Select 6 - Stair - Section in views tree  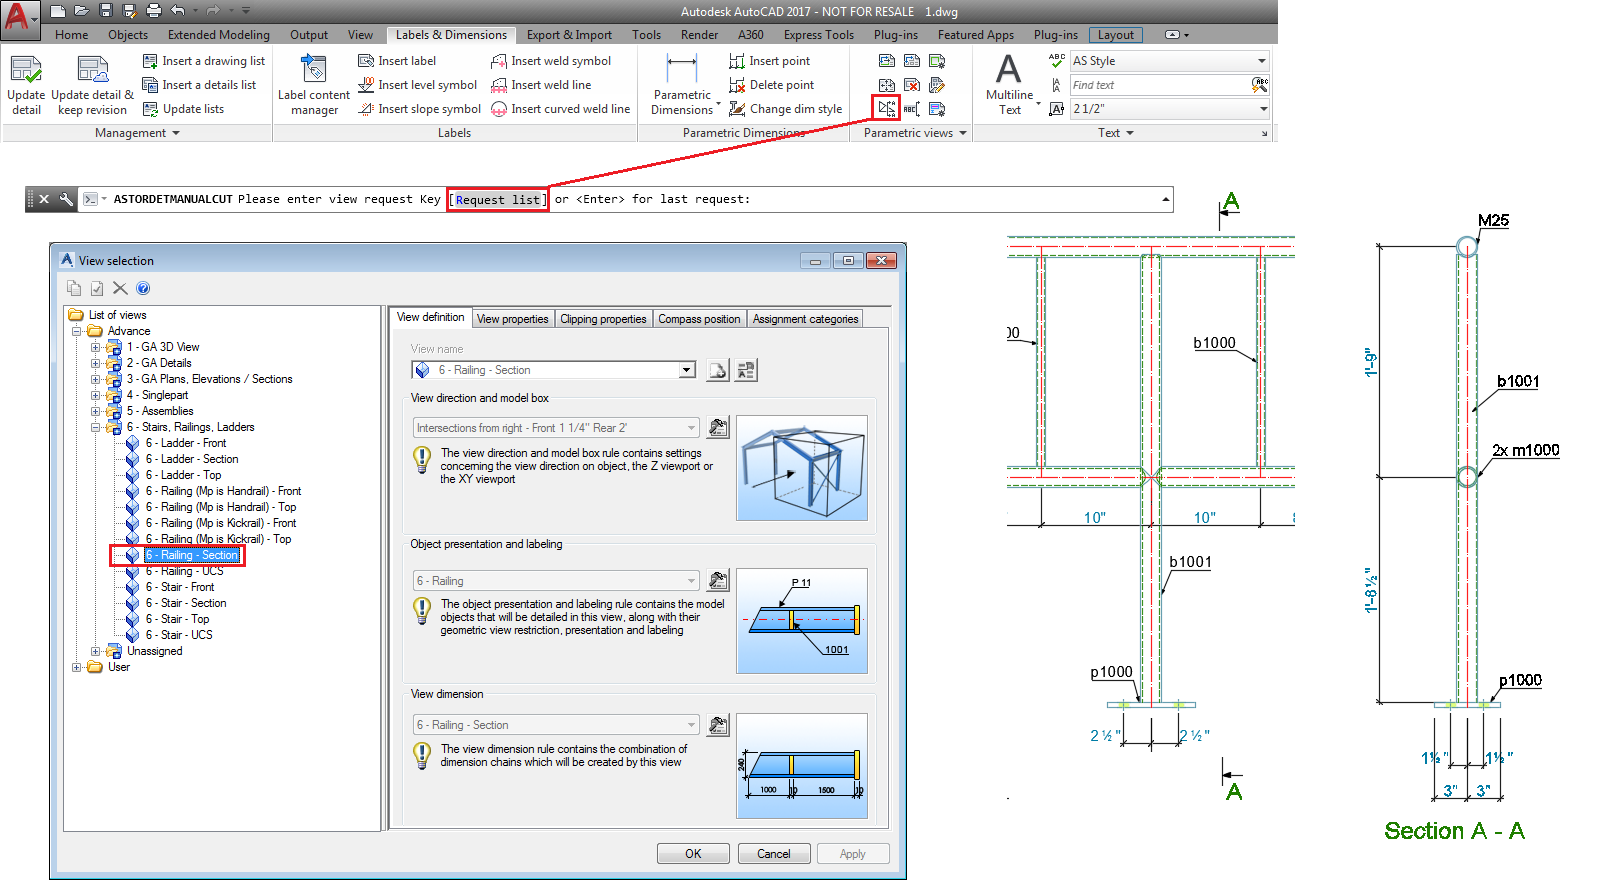pyautogui.click(x=186, y=603)
